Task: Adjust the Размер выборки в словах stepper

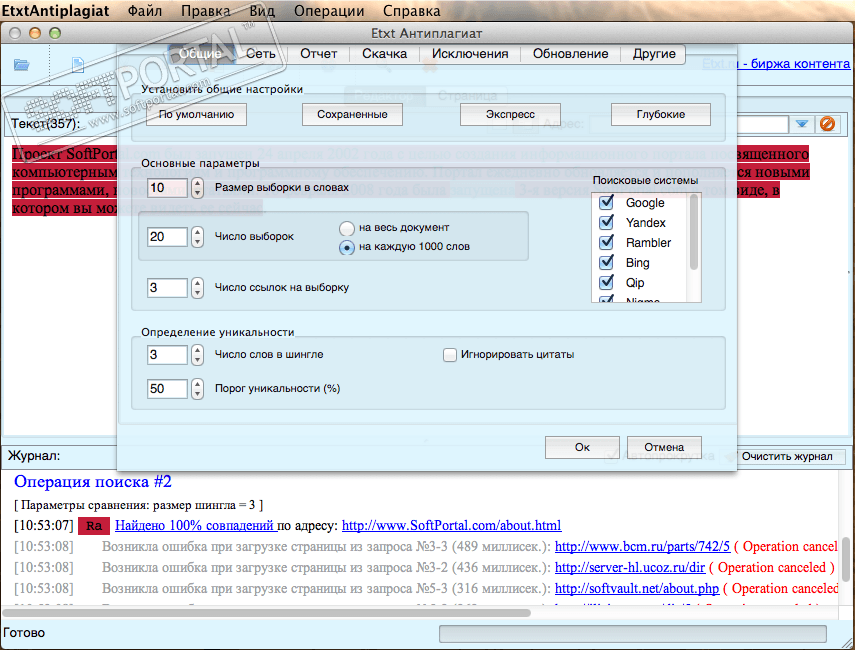Action: [x=197, y=188]
